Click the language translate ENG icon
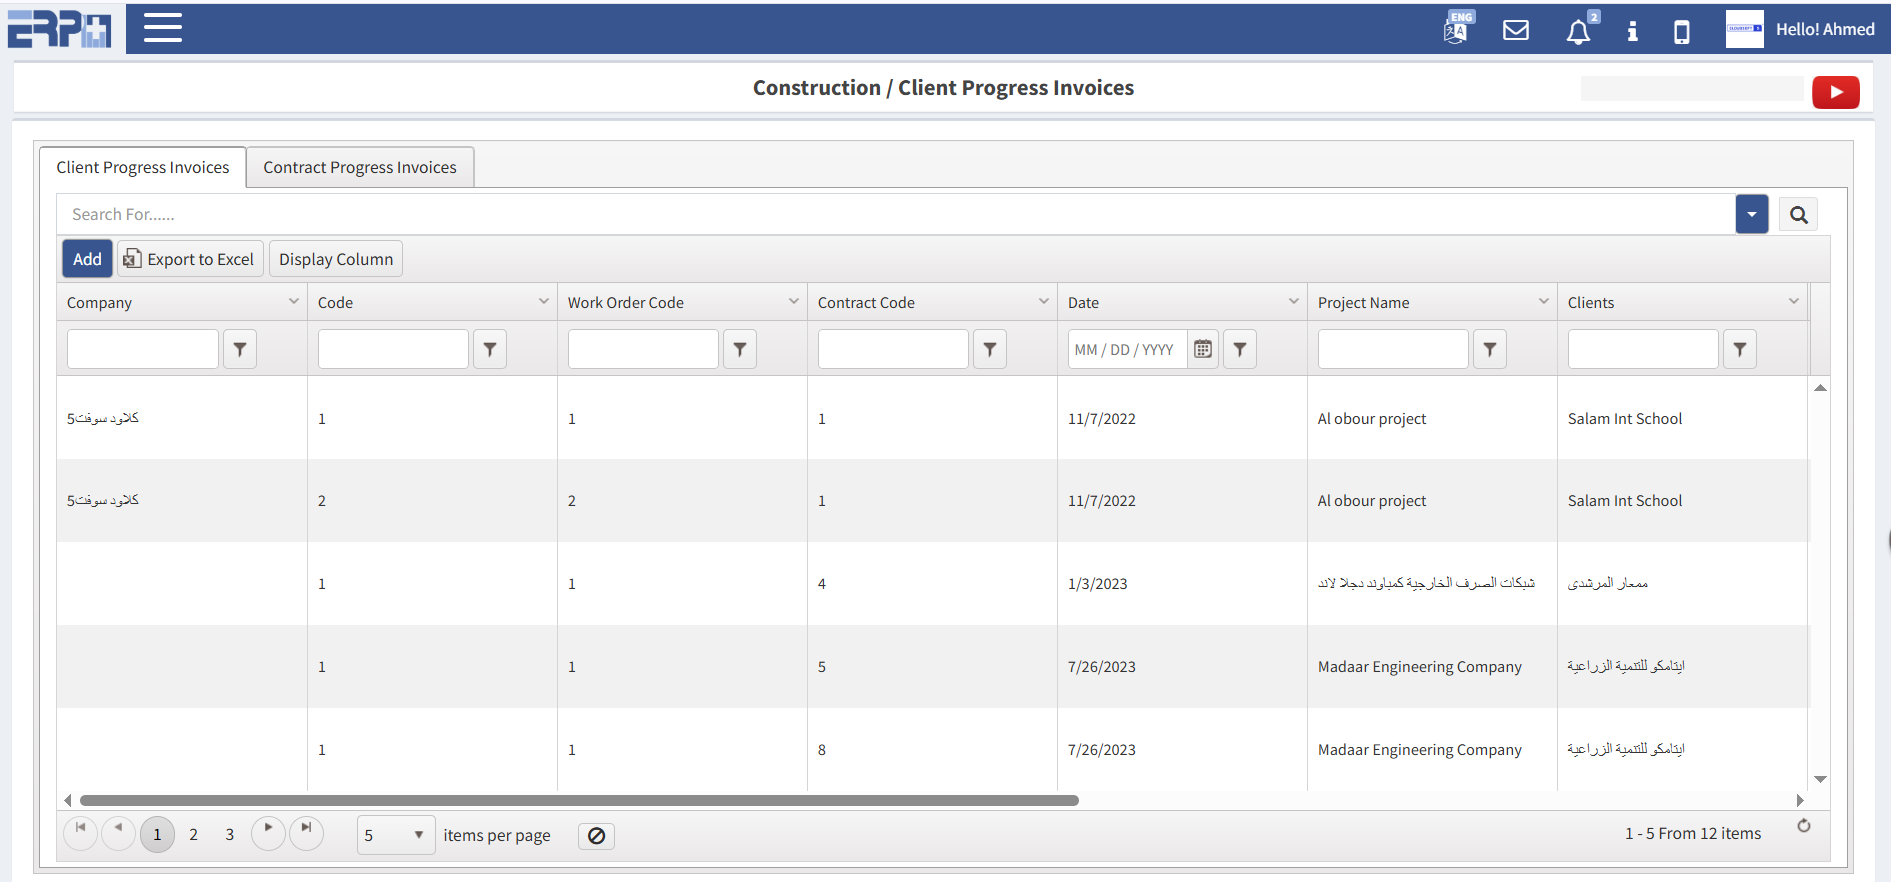1891x882 pixels. [1457, 29]
